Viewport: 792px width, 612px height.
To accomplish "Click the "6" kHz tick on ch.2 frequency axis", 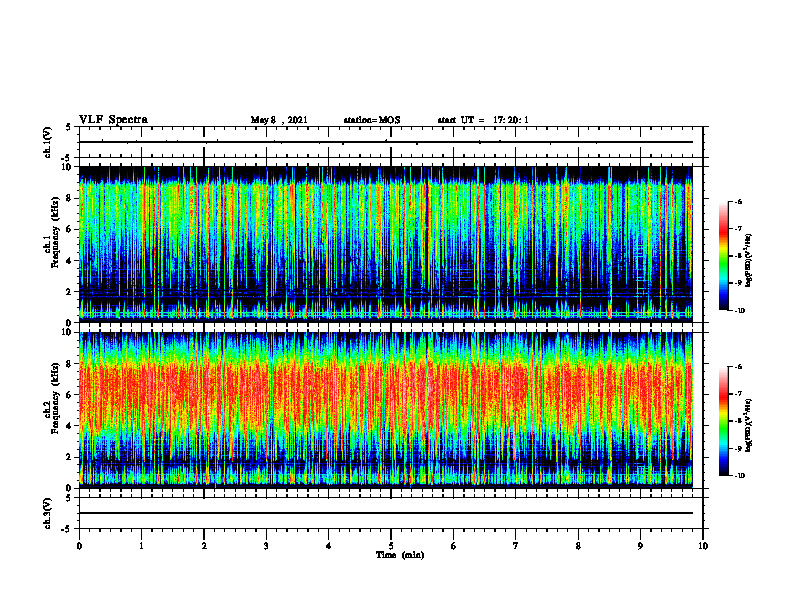I will click(x=70, y=395).
